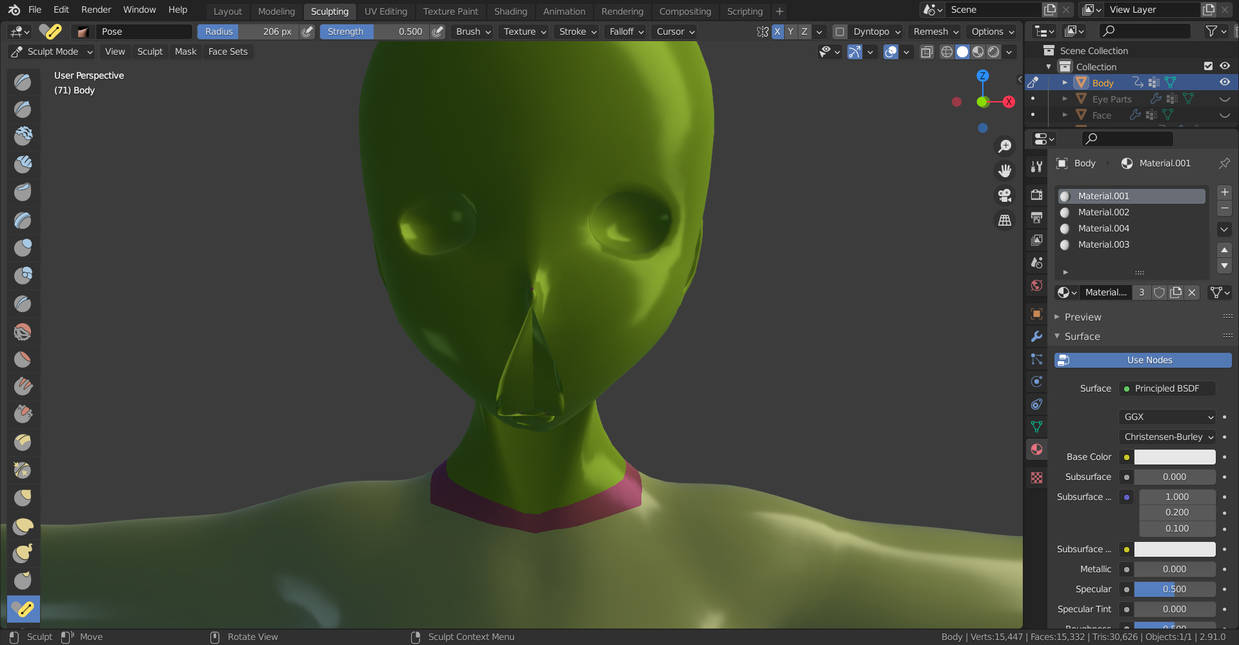Pin the properties editor context
1239x645 pixels.
(1224, 163)
